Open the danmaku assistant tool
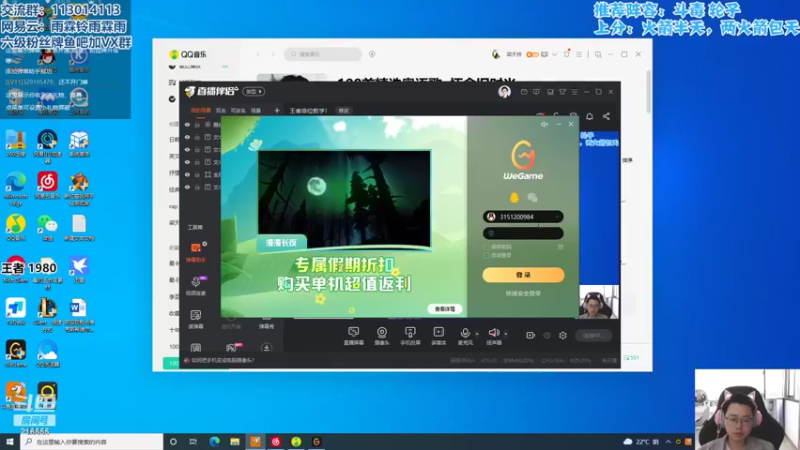The width and height of the screenshot is (800, 450). 196,252
